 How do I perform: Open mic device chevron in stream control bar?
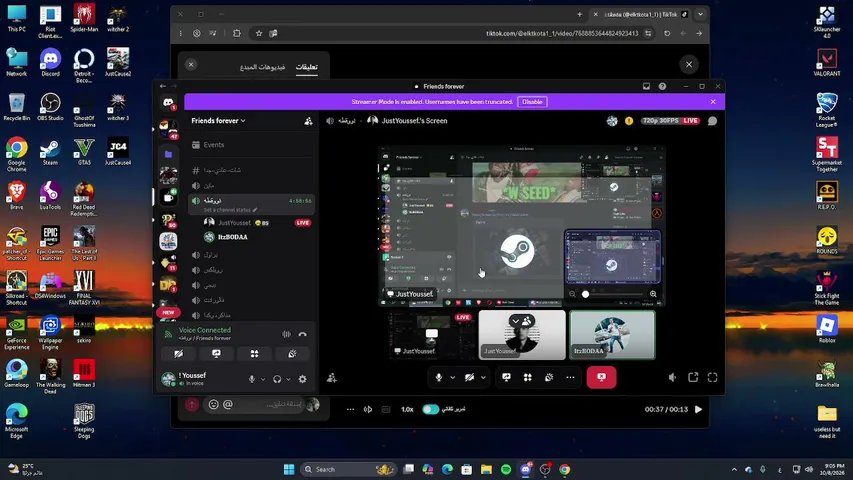(452, 377)
